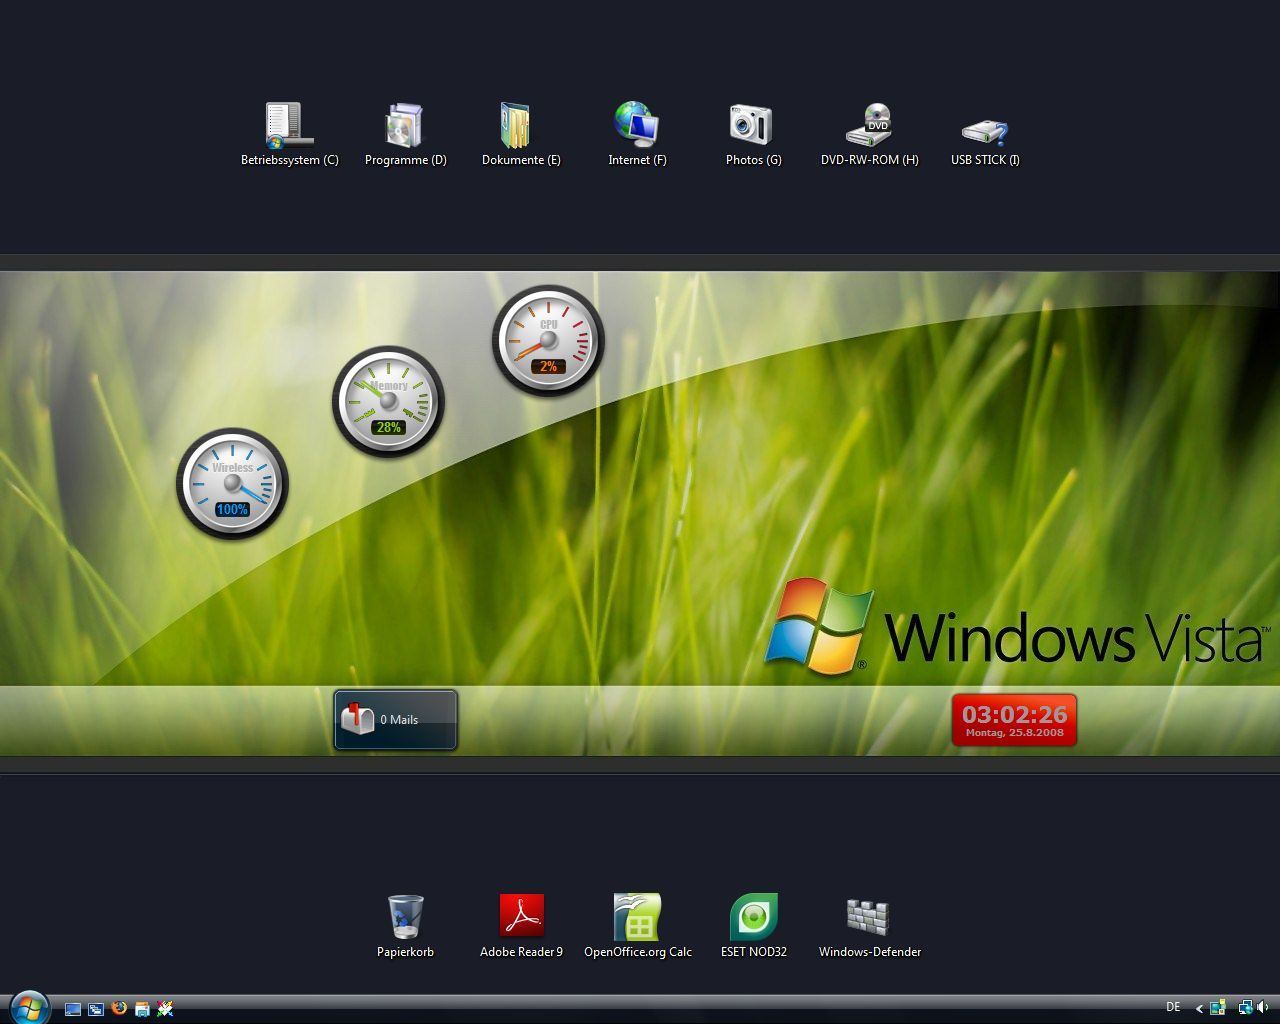Click the CPU 2% gauge gadget
The height and width of the screenshot is (1024, 1280).
tap(548, 341)
